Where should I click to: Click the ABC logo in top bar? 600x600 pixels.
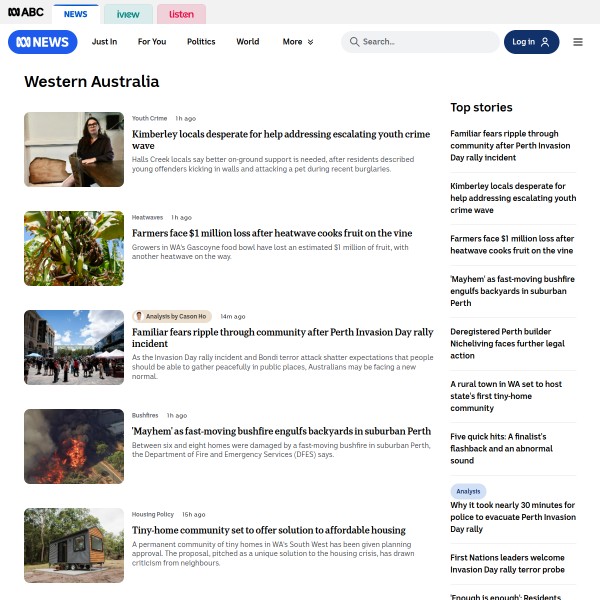[x=26, y=12]
